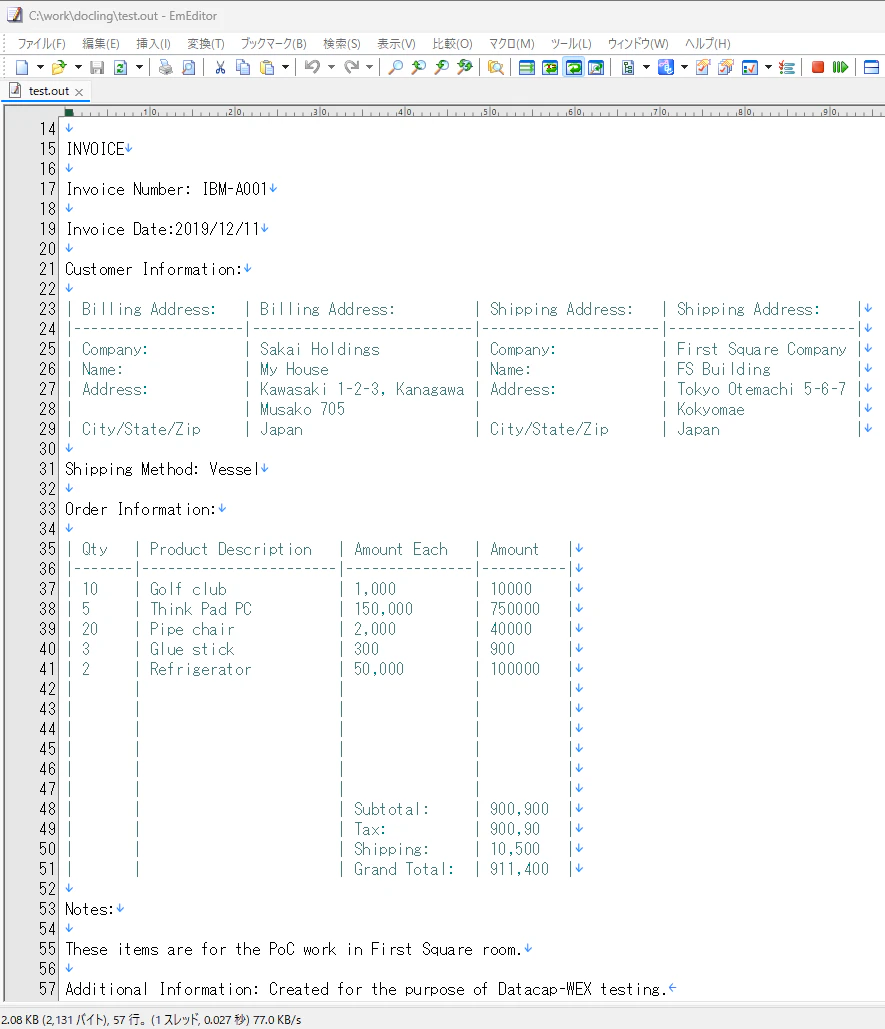Image resolution: width=885 pixels, height=1029 pixels.
Task: Expand the Redo history dropdown arrow
Action: tap(369, 67)
